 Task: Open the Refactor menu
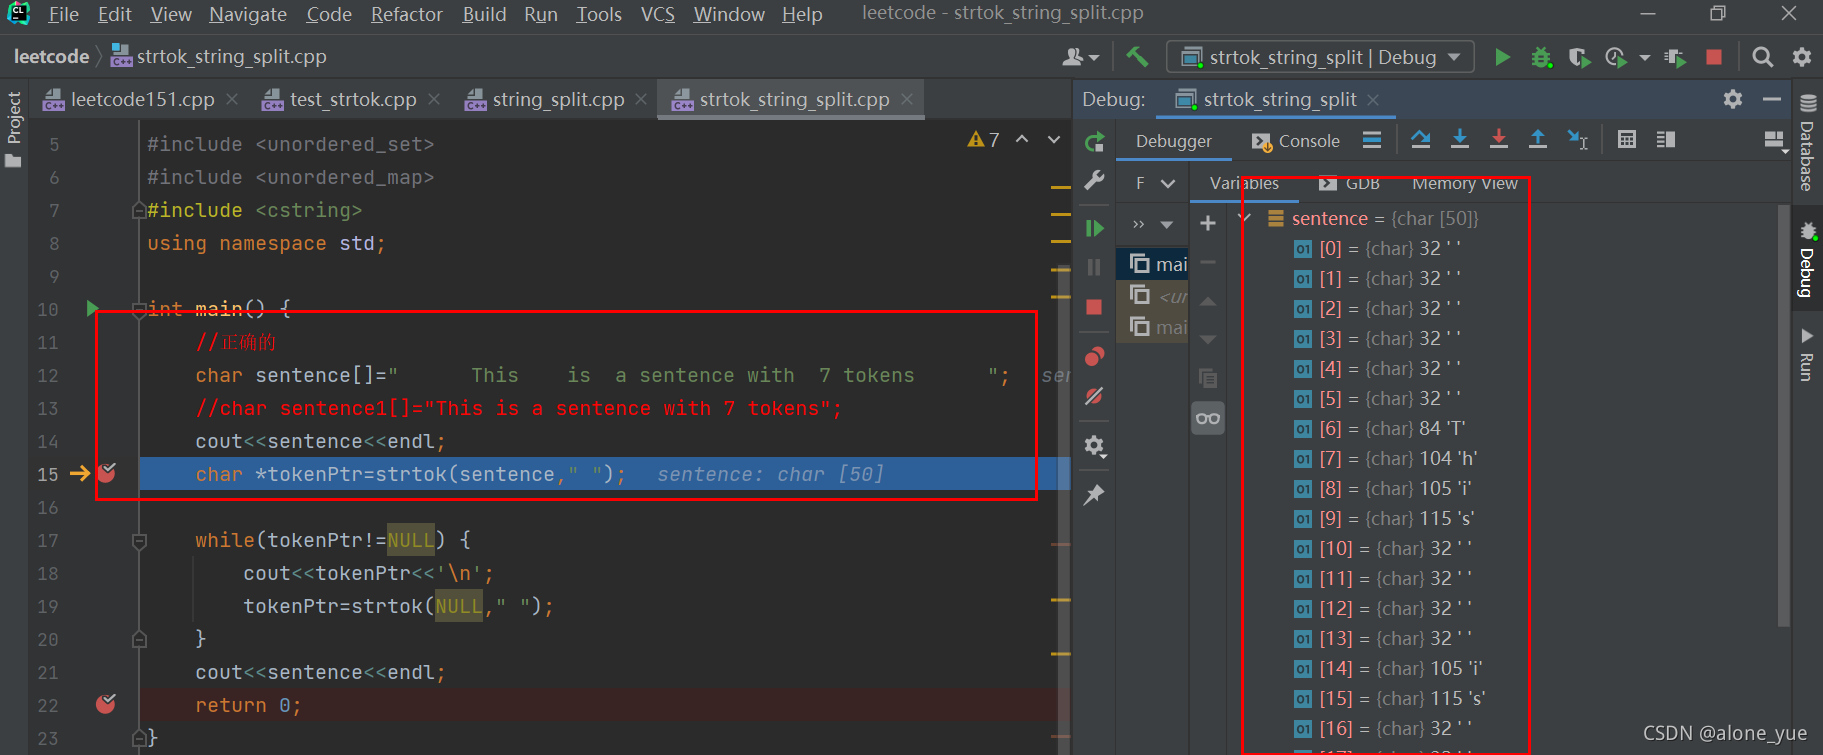406,14
